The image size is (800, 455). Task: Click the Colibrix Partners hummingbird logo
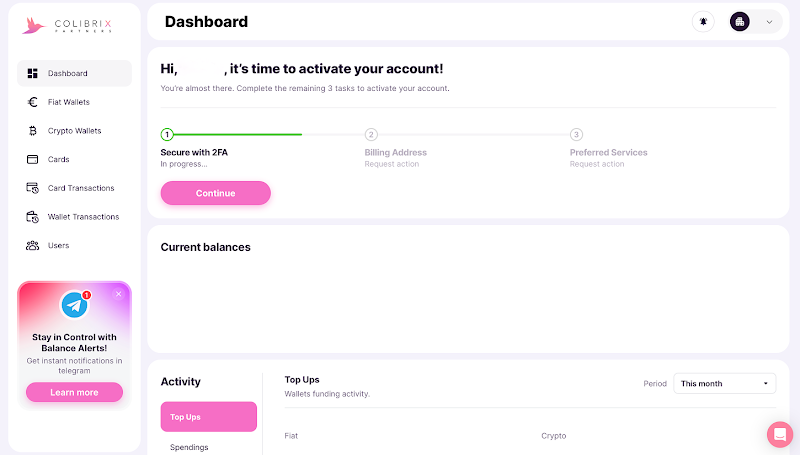(x=35, y=24)
